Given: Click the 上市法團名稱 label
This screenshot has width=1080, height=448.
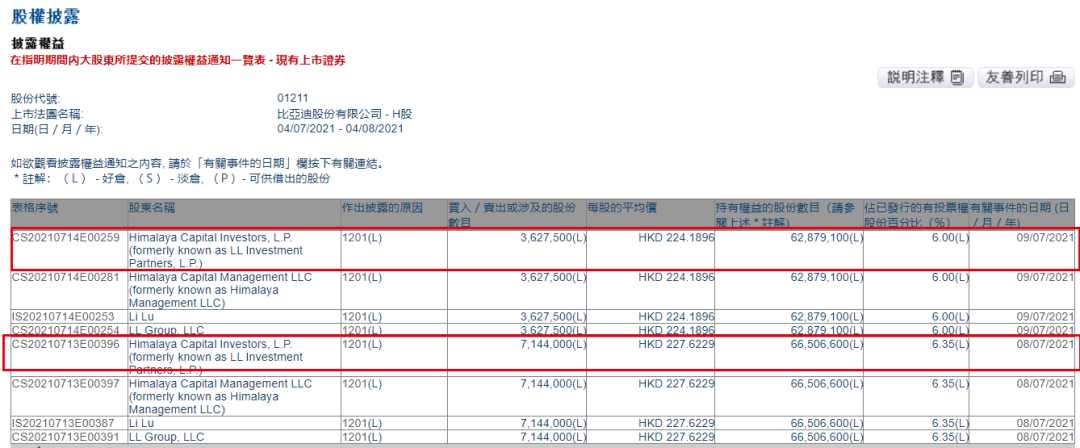Looking at the screenshot, I should pos(48,114).
